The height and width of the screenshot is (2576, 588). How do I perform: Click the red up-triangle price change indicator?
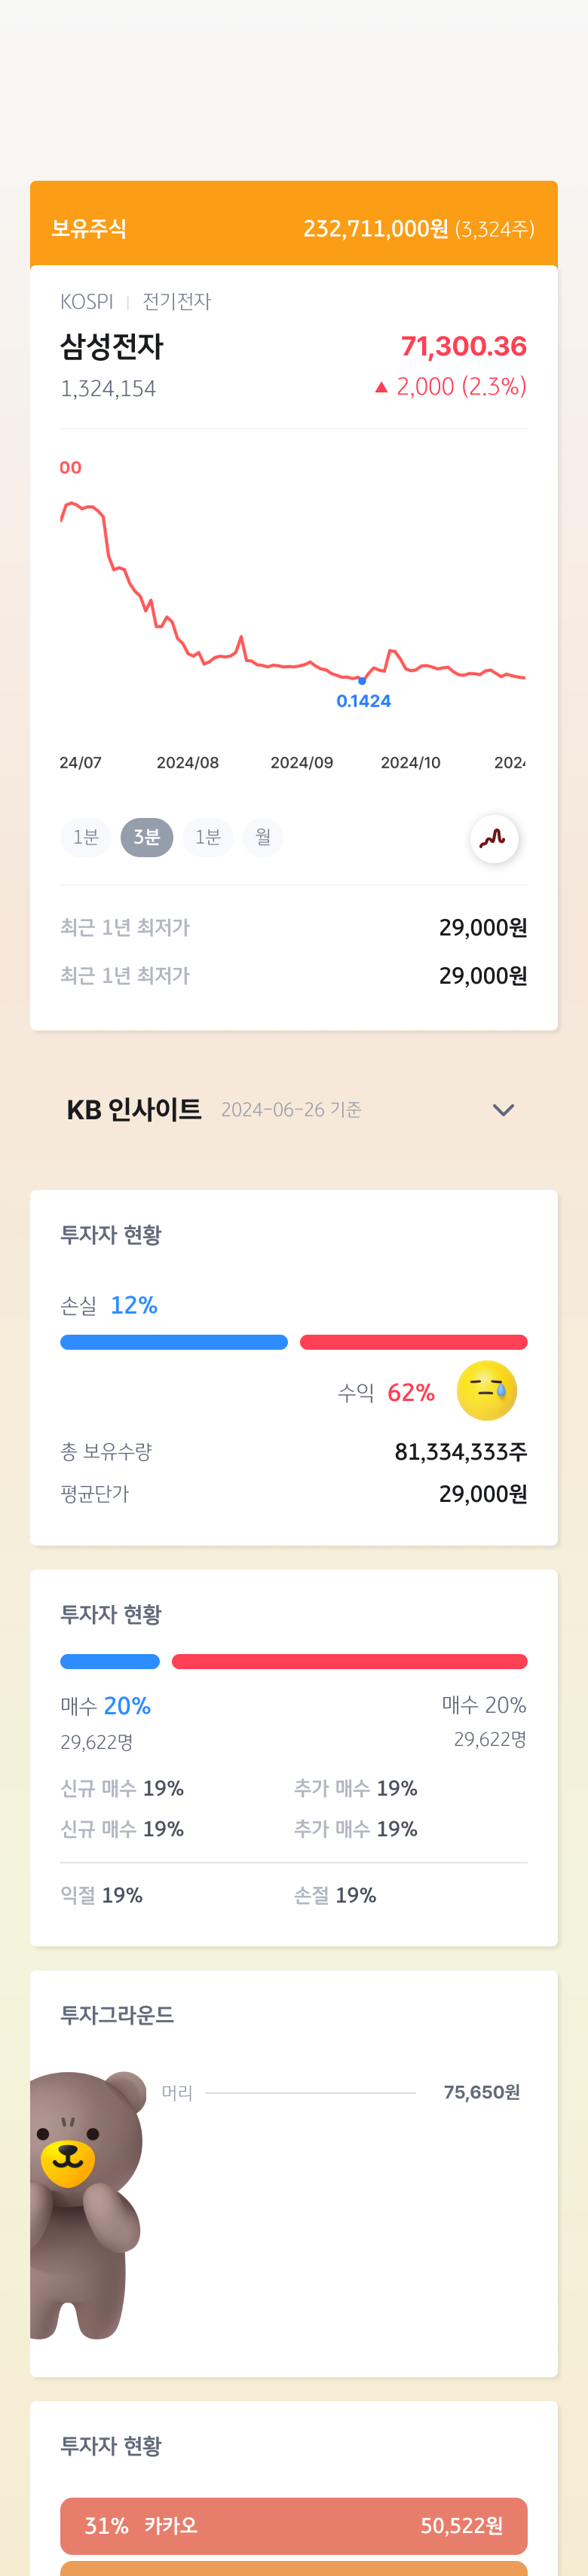click(x=381, y=387)
